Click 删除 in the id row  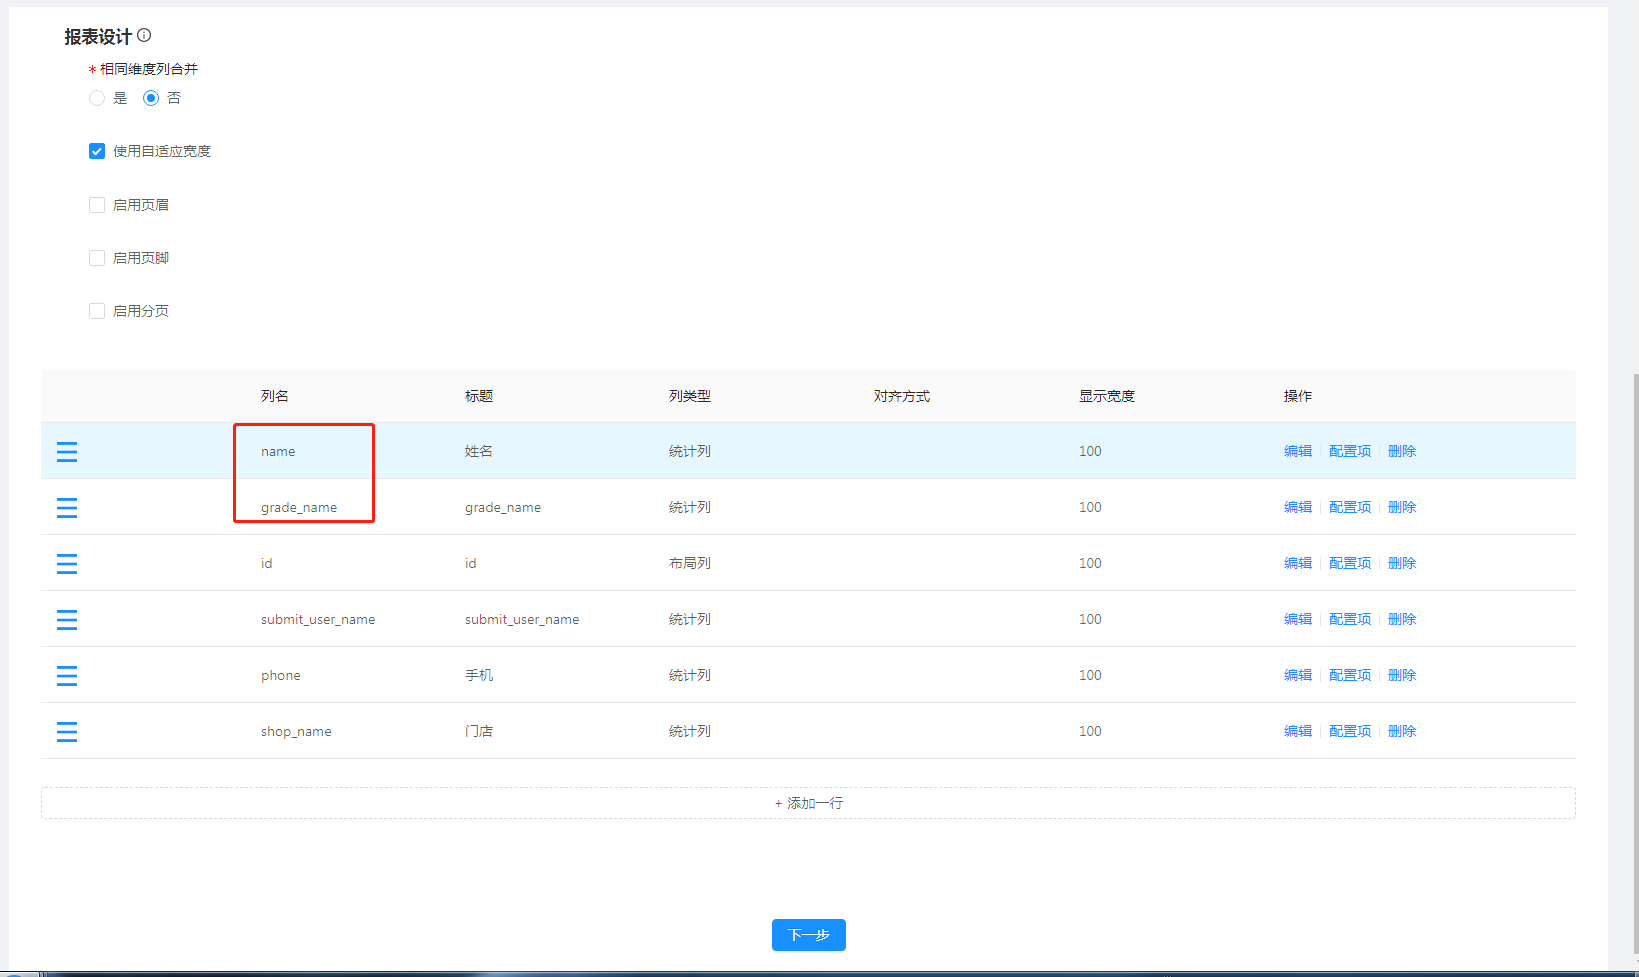coord(1402,563)
